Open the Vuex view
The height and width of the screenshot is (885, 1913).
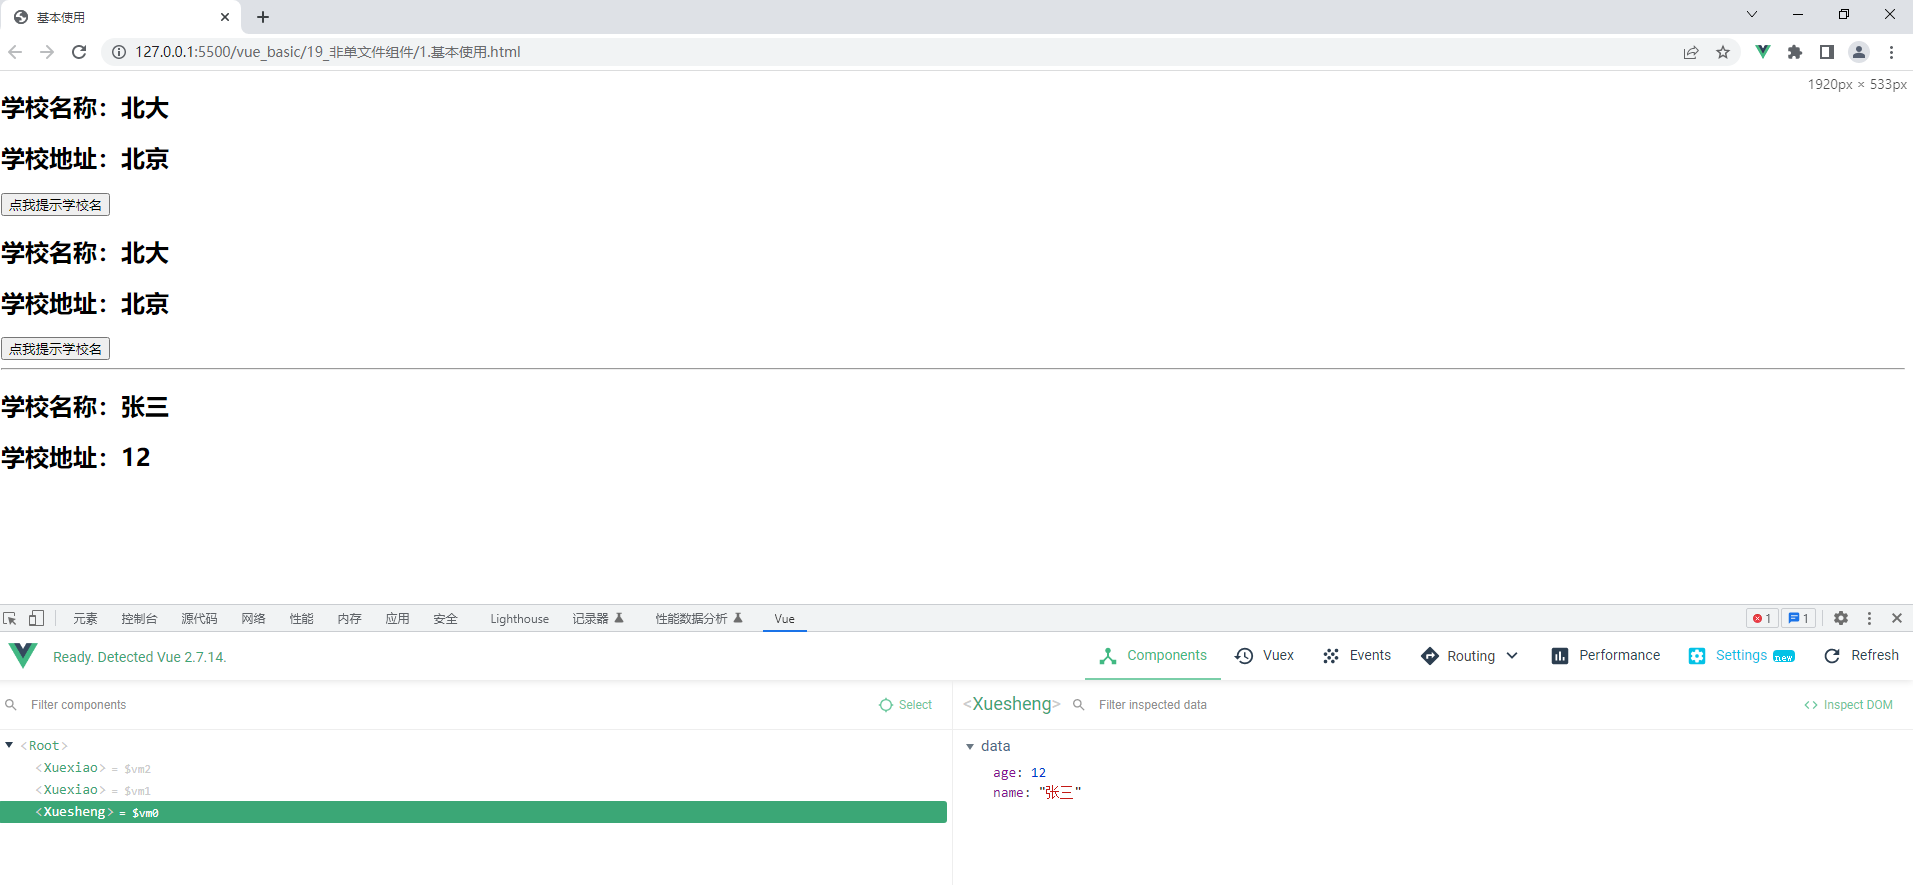click(1265, 656)
